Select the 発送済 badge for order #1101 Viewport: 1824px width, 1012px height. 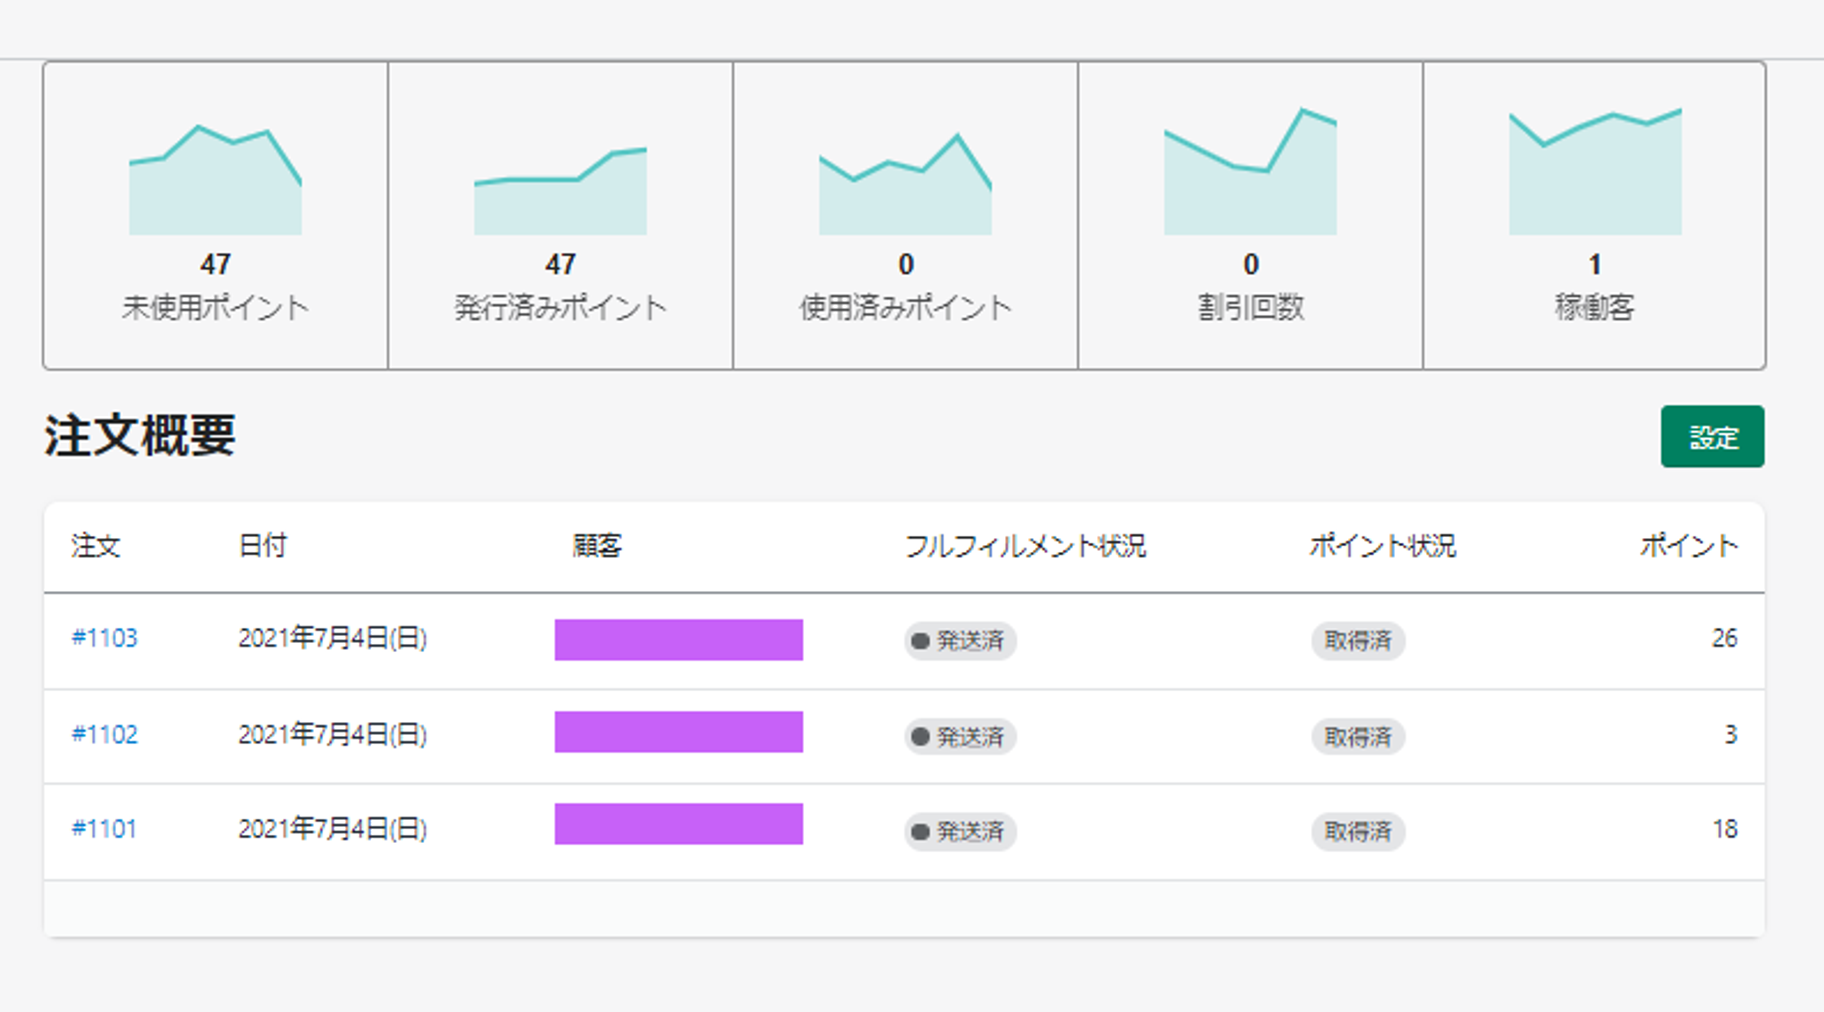tap(960, 831)
